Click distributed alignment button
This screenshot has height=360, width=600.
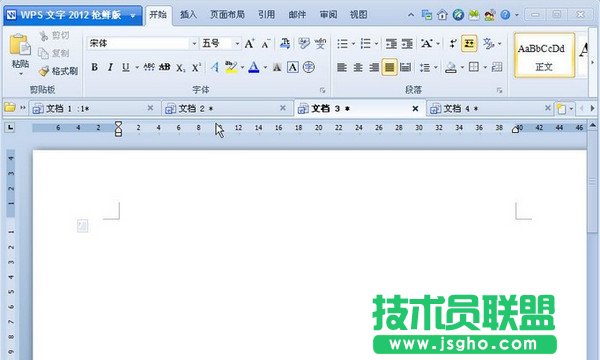[405, 68]
